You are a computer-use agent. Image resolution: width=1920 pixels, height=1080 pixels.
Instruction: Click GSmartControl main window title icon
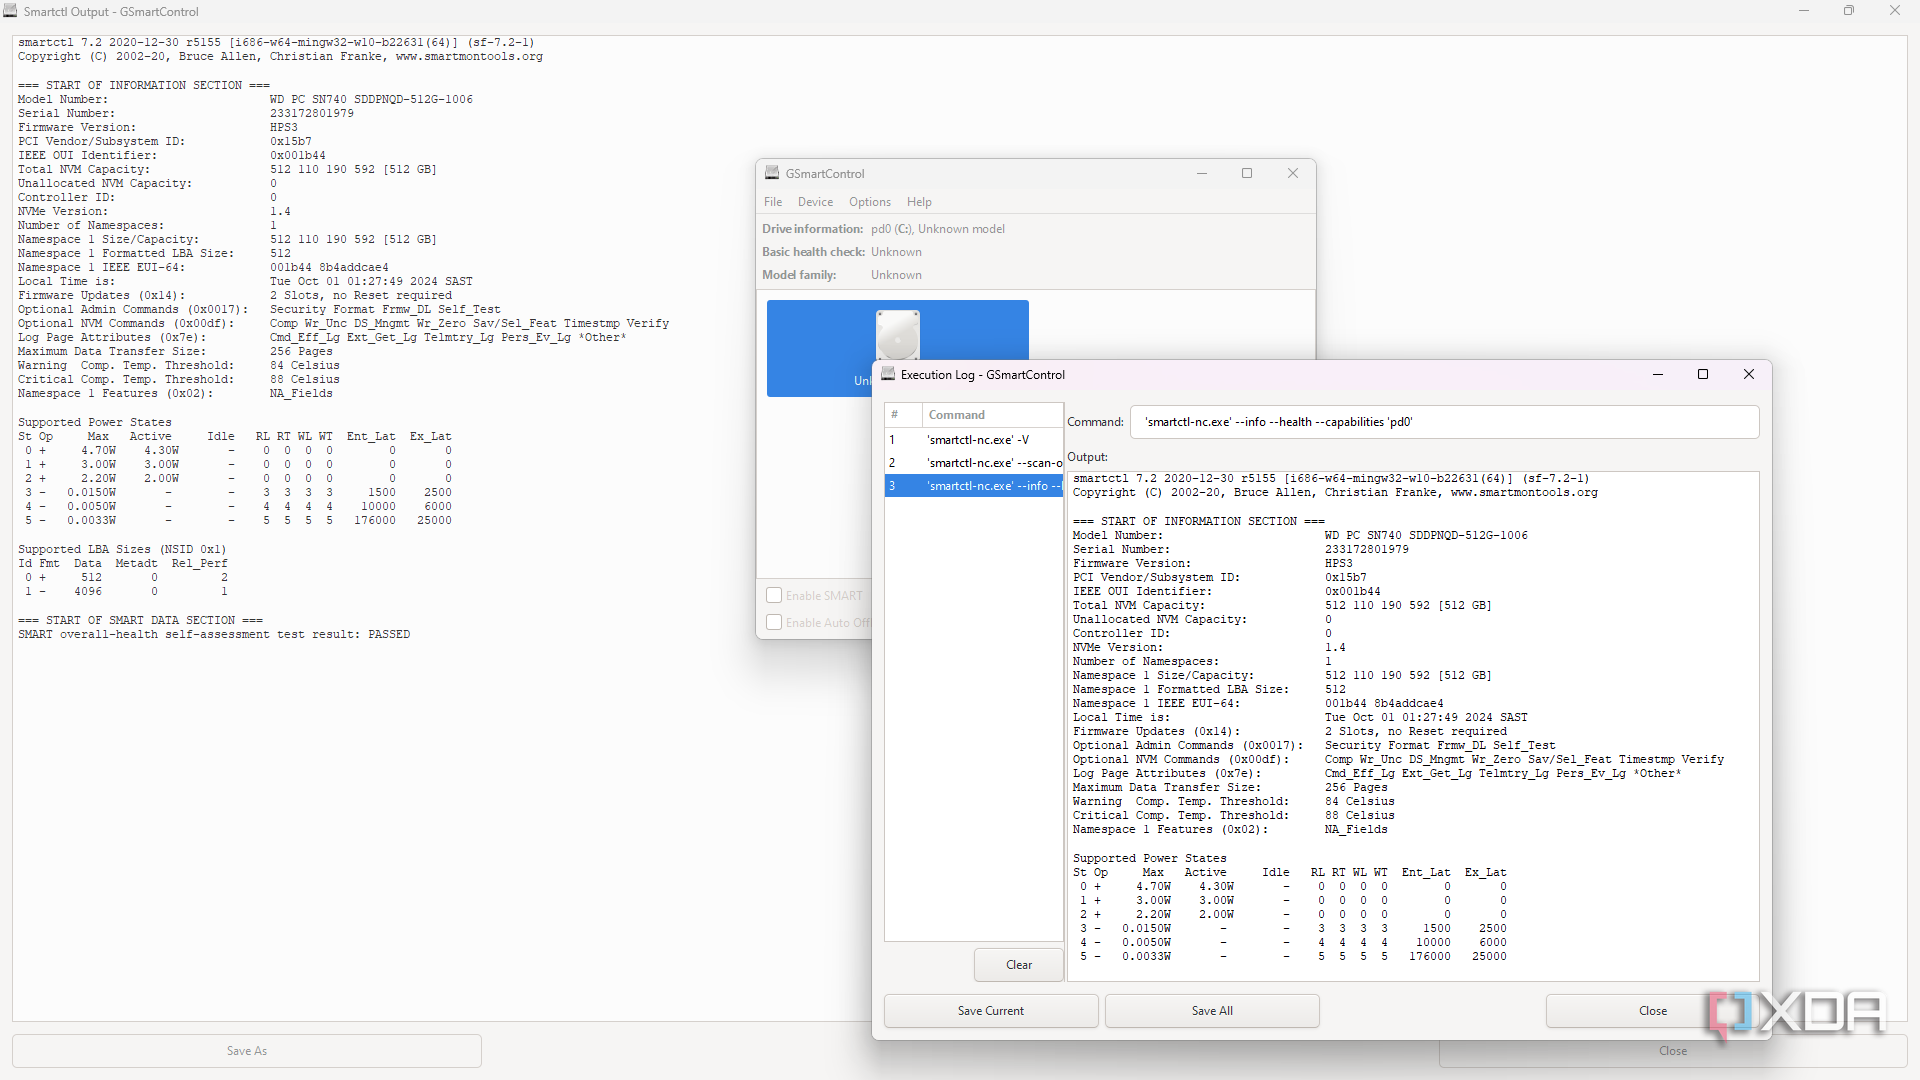coord(772,173)
